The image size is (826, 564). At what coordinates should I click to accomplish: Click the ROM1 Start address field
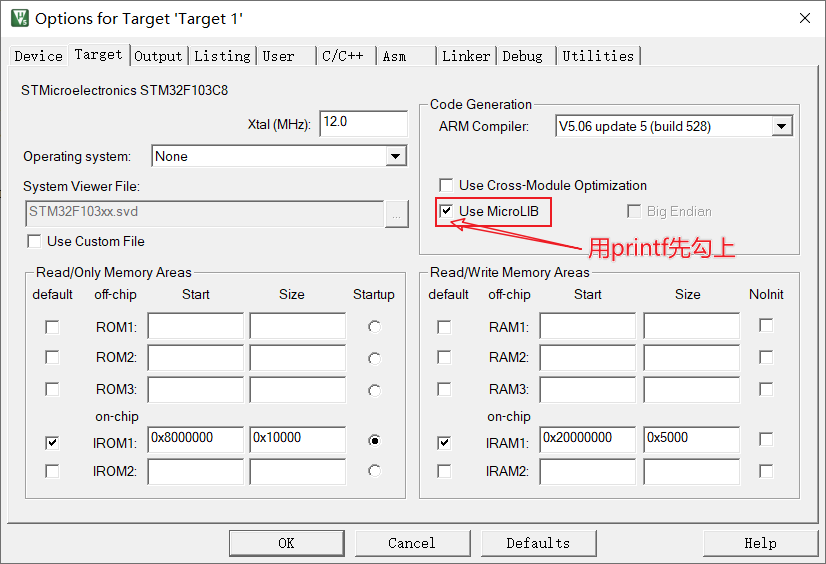pos(195,326)
